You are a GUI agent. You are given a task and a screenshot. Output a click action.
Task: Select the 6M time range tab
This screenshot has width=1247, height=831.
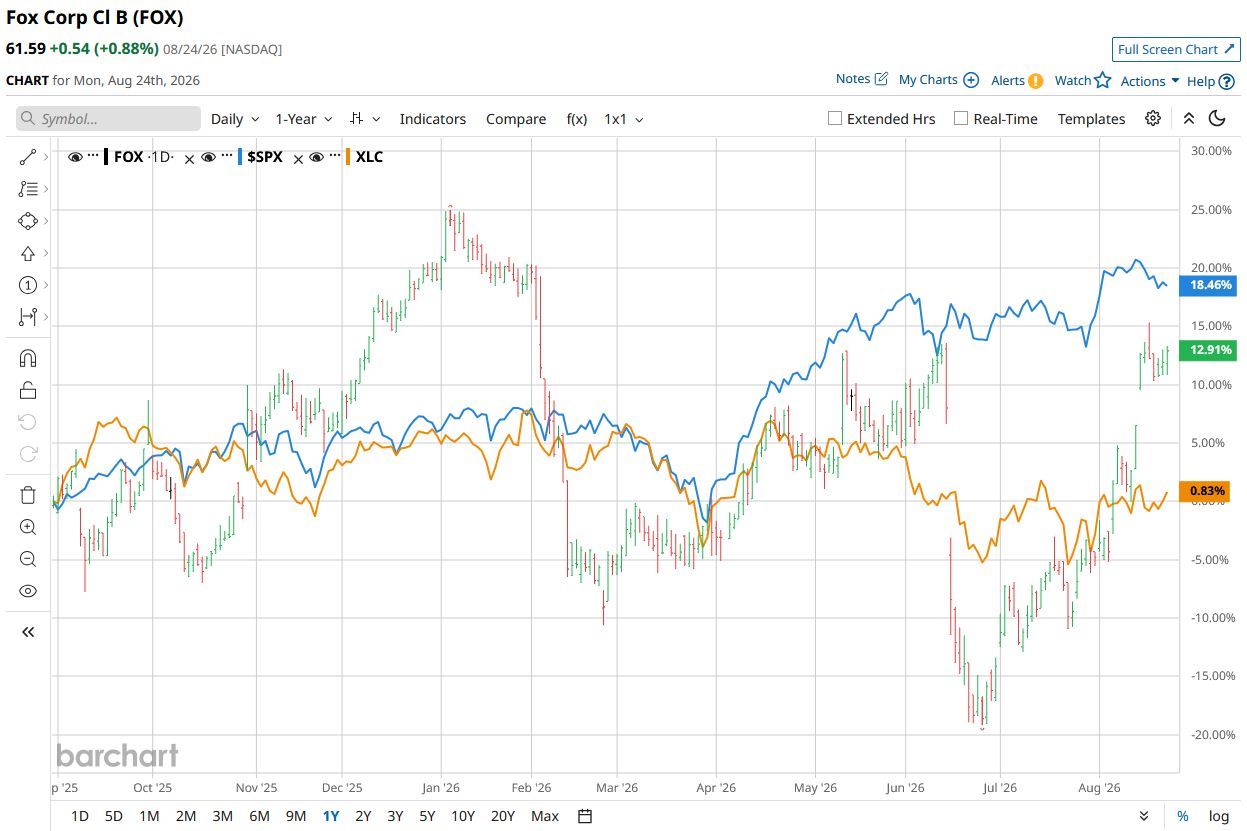click(x=259, y=816)
